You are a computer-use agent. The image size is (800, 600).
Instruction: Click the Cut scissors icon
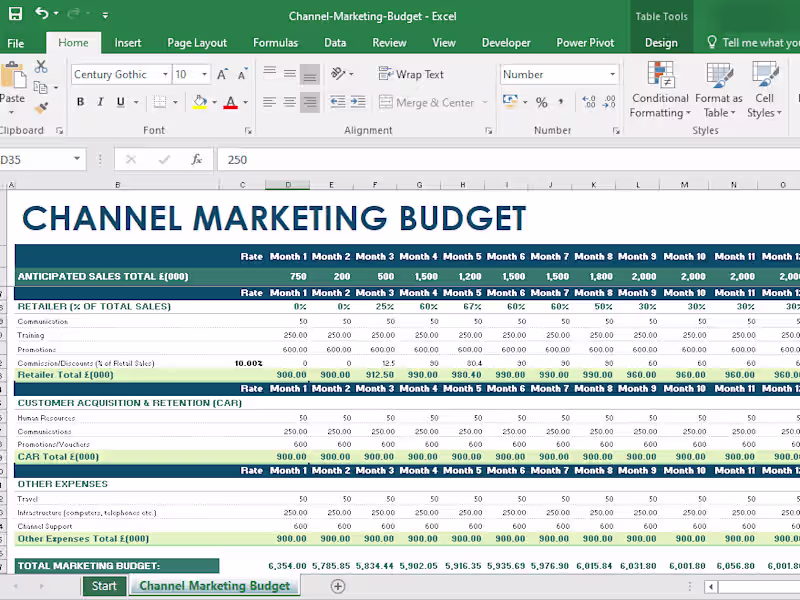point(41,67)
